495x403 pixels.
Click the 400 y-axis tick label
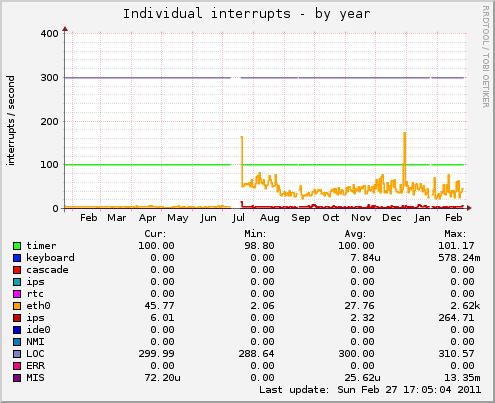50,34
